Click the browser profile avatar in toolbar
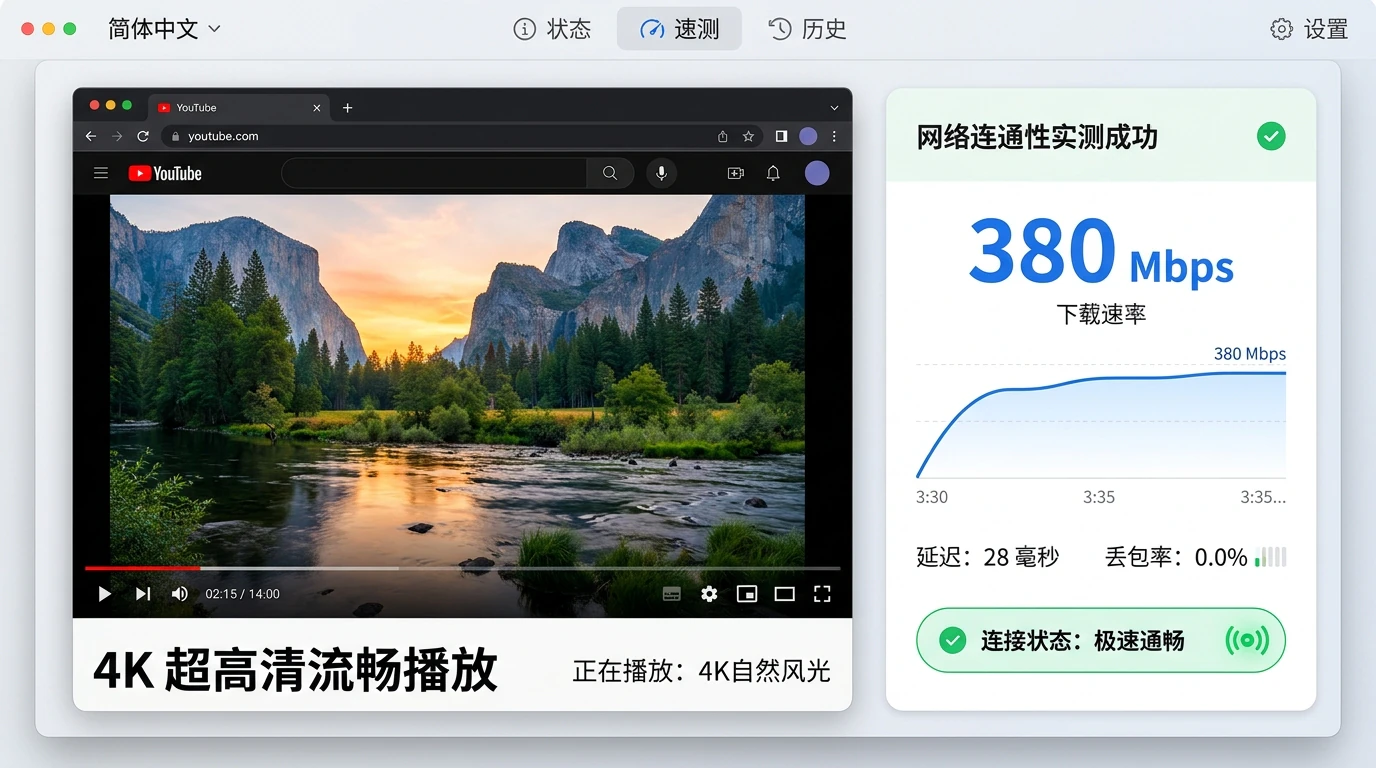1376x768 pixels. pos(808,136)
